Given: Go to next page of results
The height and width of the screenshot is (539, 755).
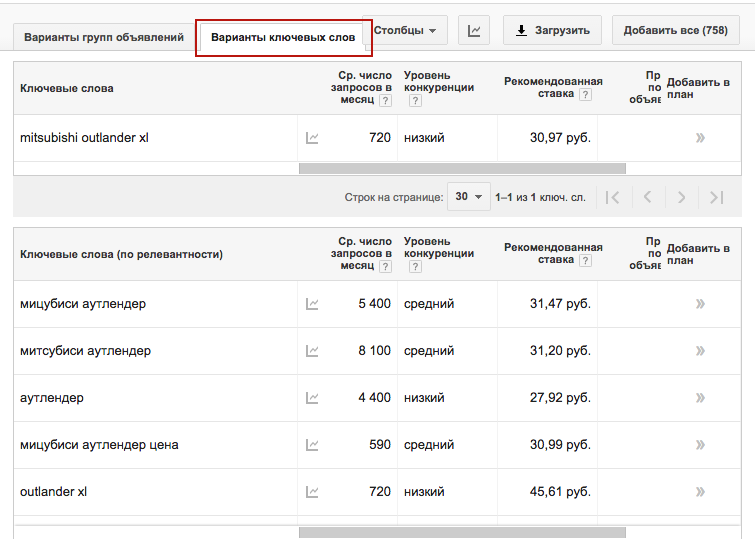Looking at the screenshot, I should (681, 197).
